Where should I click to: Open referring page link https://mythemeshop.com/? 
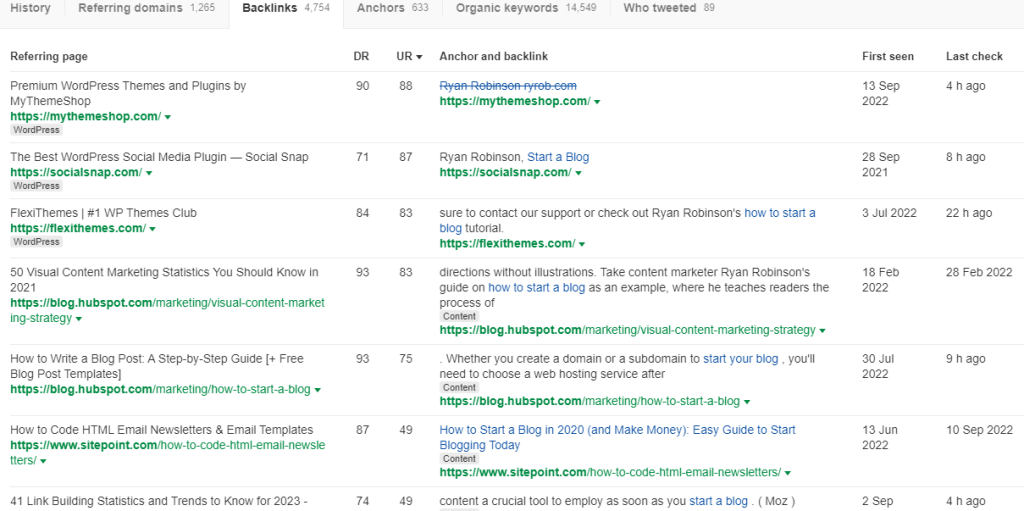tap(86, 116)
